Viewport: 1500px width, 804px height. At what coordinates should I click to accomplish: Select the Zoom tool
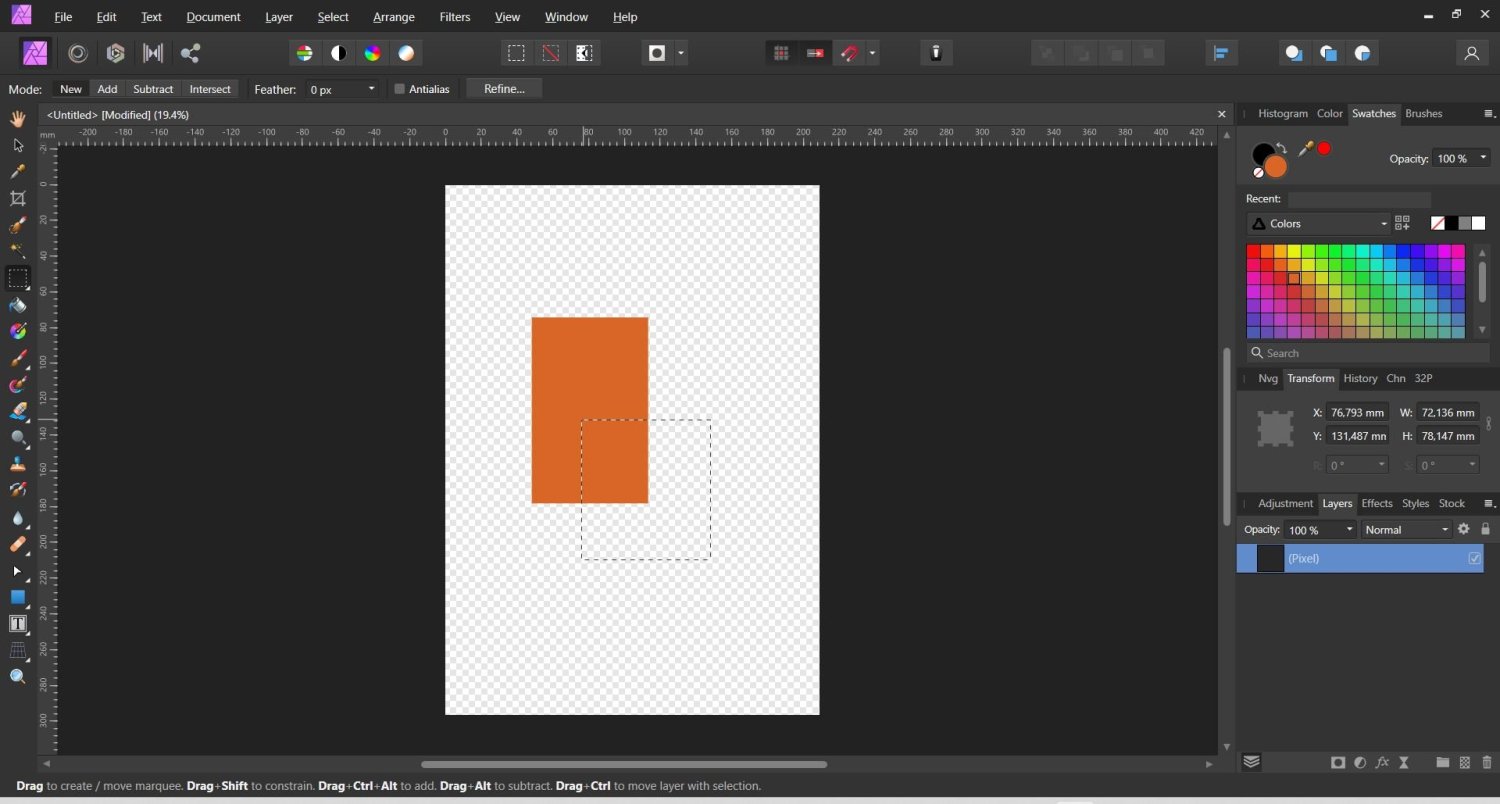pyautogui.click(x=17, y=676)
